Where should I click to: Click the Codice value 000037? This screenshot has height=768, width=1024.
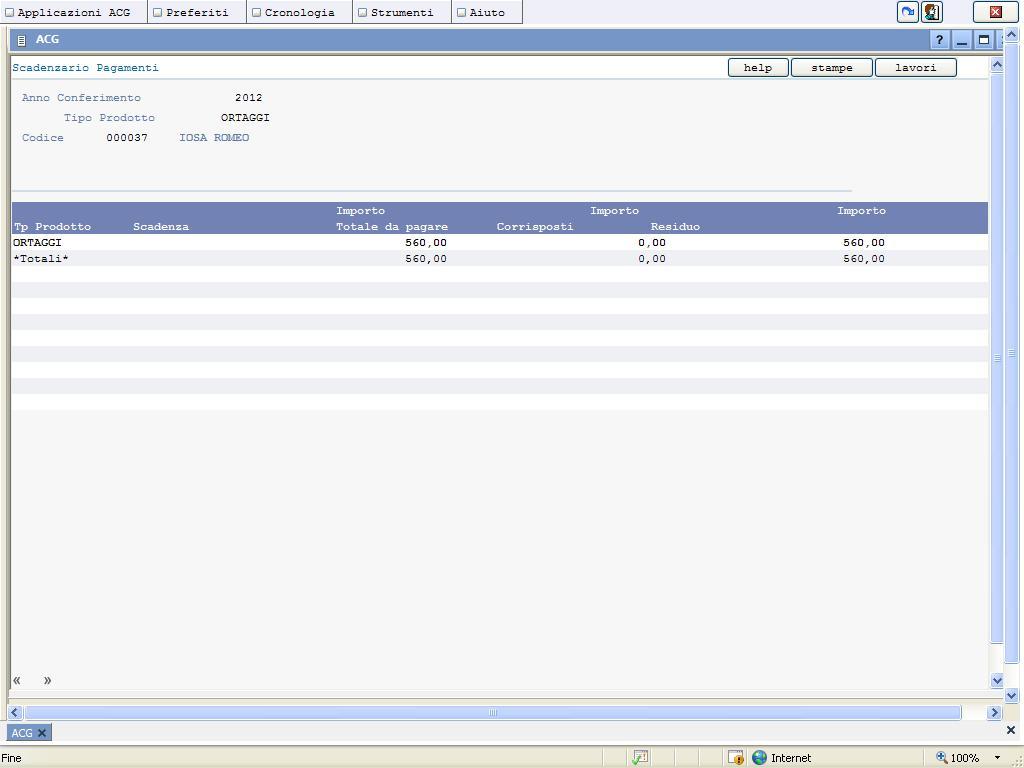[127, 138]
